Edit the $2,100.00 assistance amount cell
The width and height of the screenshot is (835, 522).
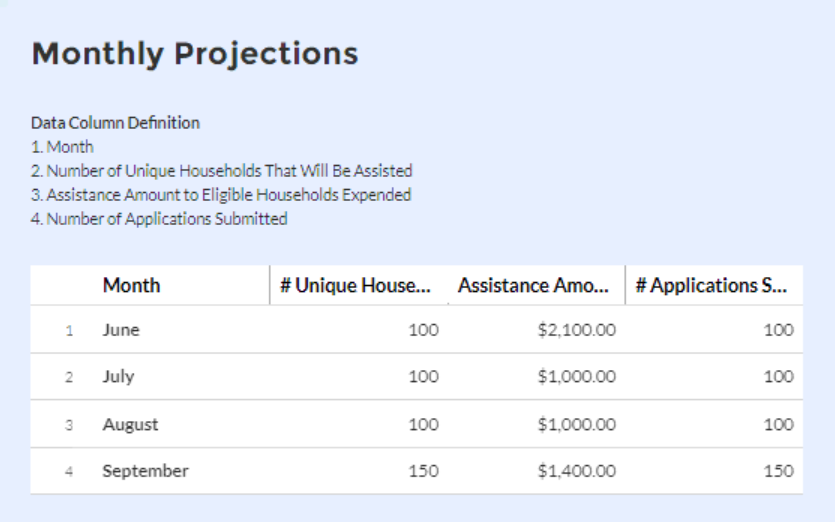576,330
